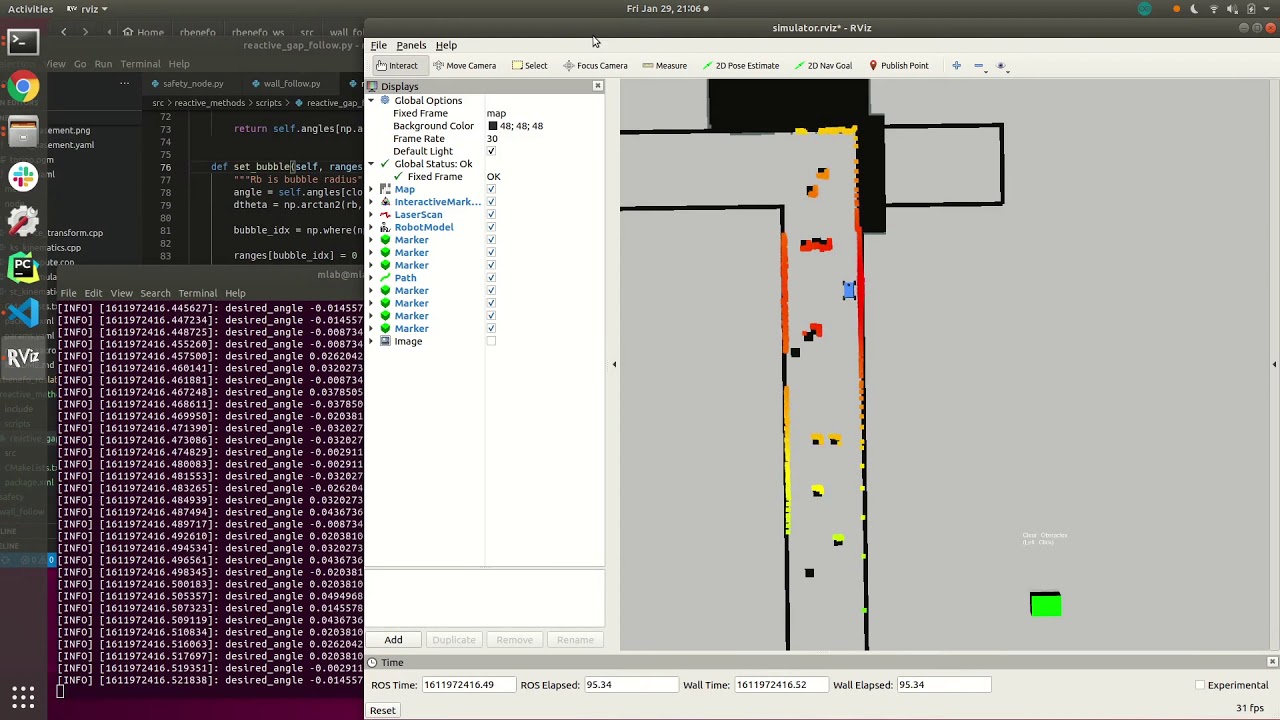Collapse the Global Options section

tap(371, 101)
